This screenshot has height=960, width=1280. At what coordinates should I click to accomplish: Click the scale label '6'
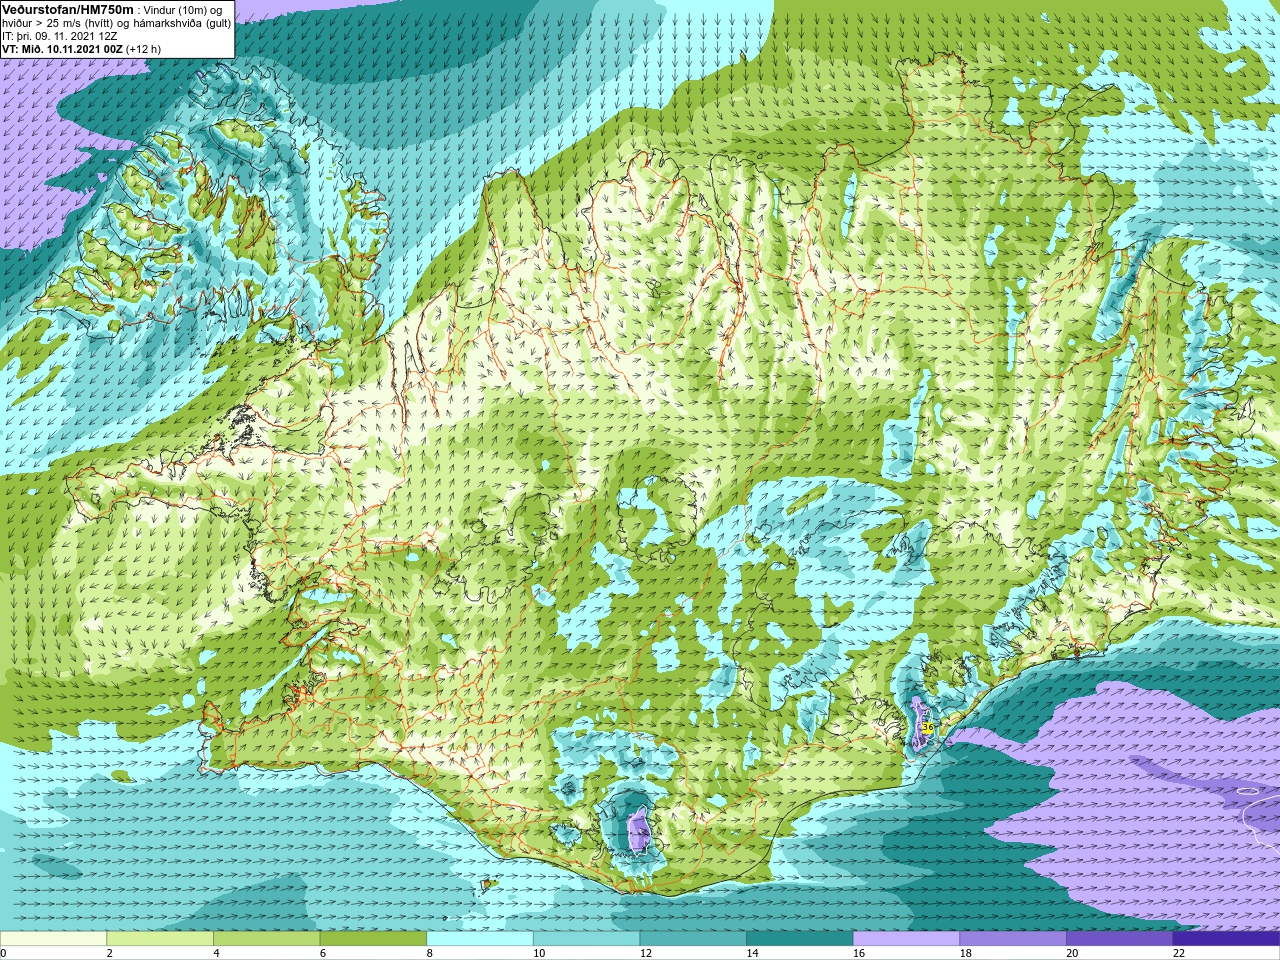(323, 953)
